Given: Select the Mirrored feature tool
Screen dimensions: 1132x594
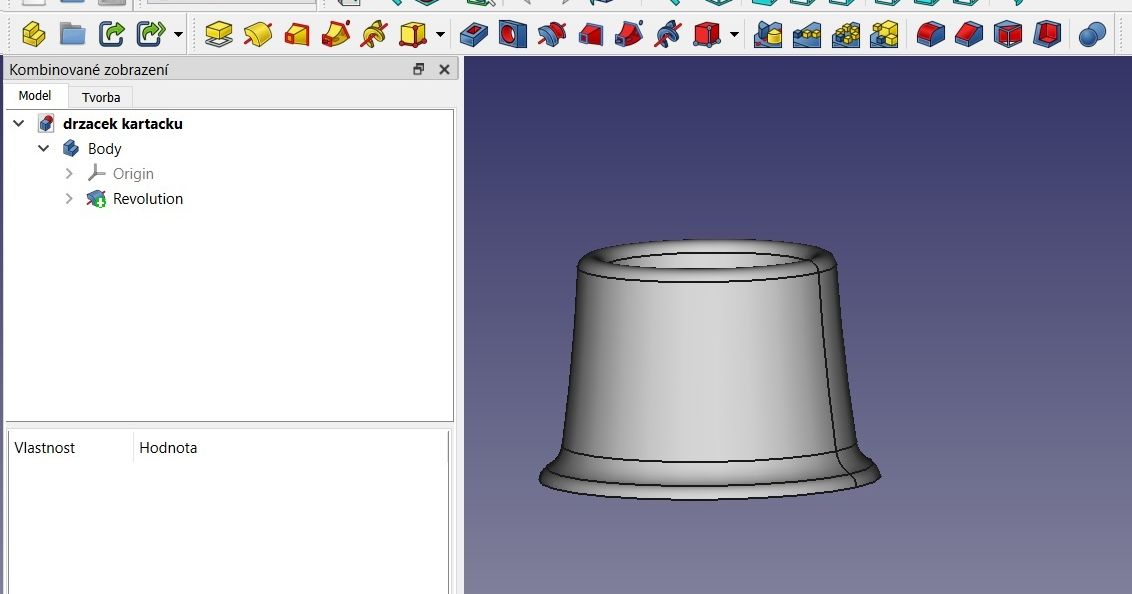Looking at the screenshot, I should tap(767, 34).
